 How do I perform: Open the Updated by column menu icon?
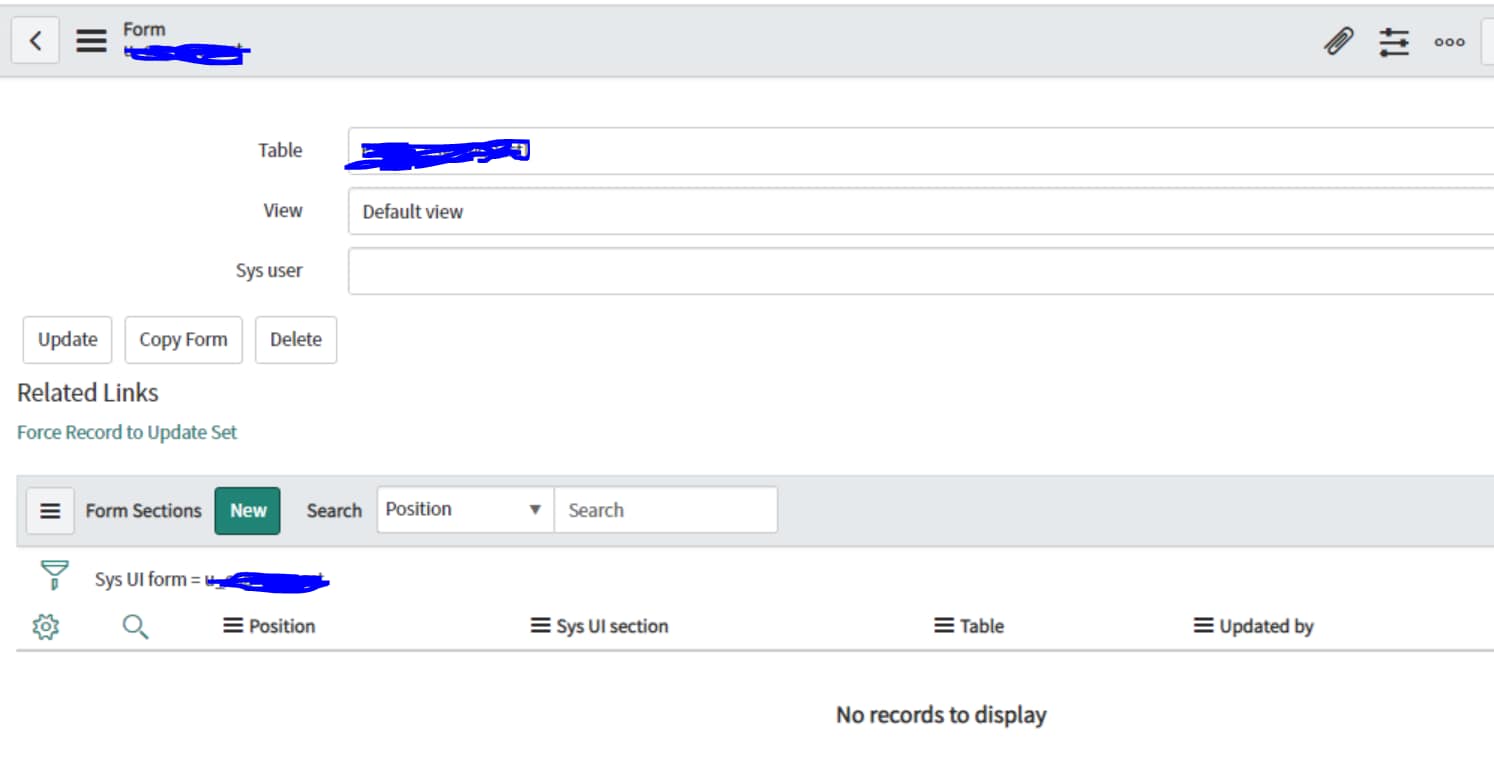tap(1203, 626)
